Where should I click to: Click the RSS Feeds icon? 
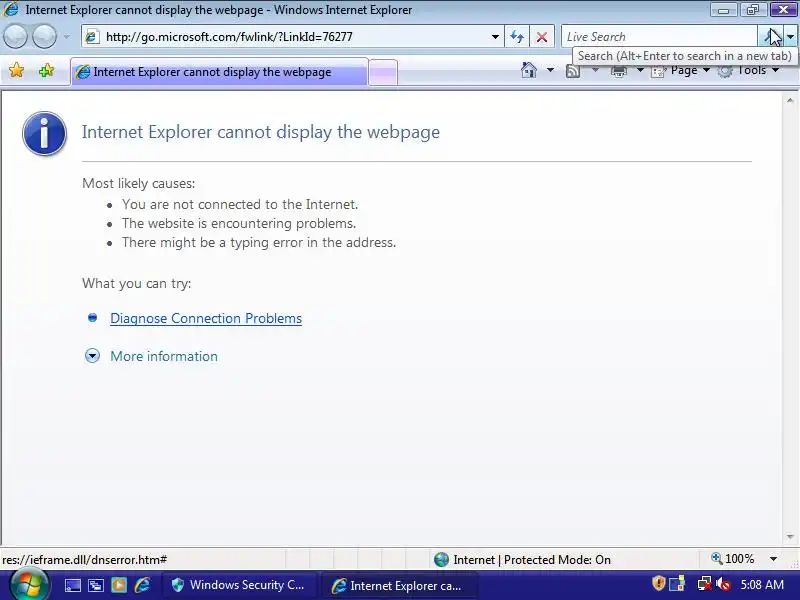tap(573, 71)
